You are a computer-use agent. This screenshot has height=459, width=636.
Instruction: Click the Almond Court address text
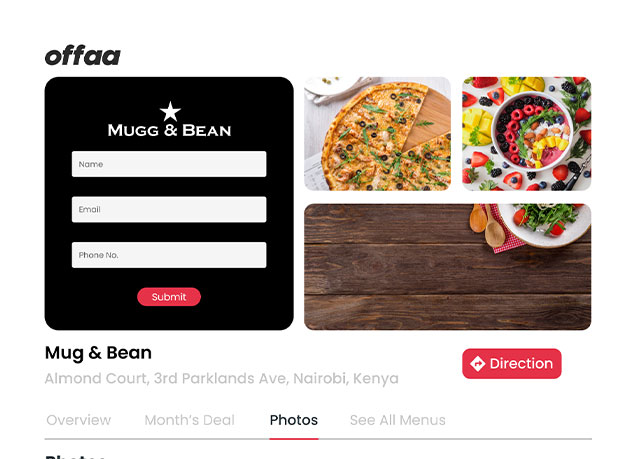click(x=221, y=378)
